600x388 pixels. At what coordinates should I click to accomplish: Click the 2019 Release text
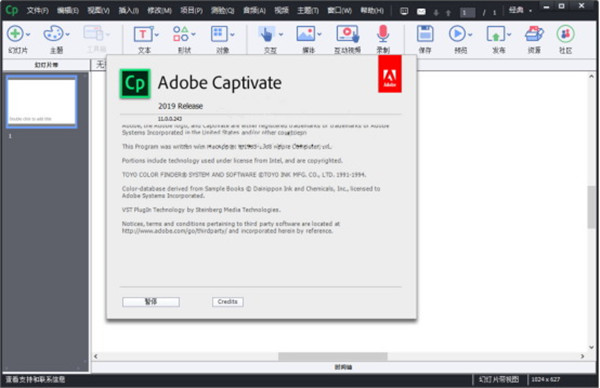point(181,106)
